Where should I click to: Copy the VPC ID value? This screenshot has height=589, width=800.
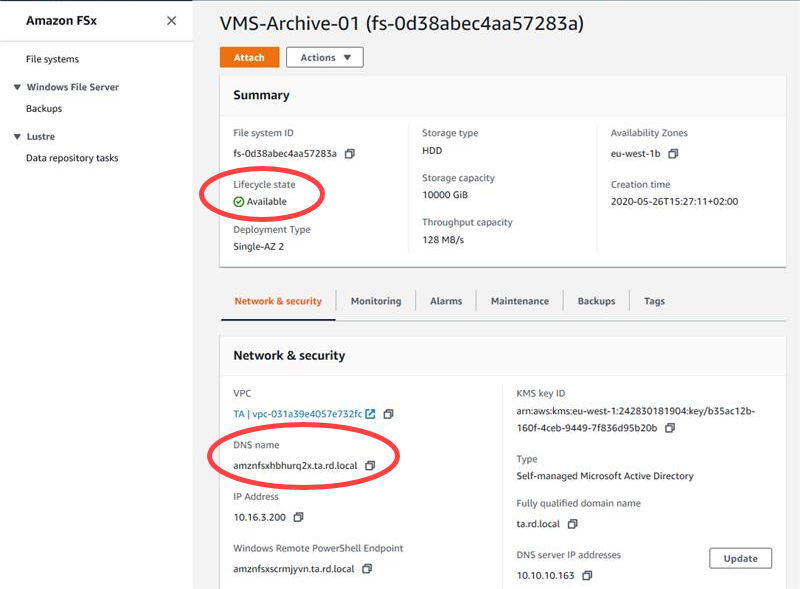point(389,414)
